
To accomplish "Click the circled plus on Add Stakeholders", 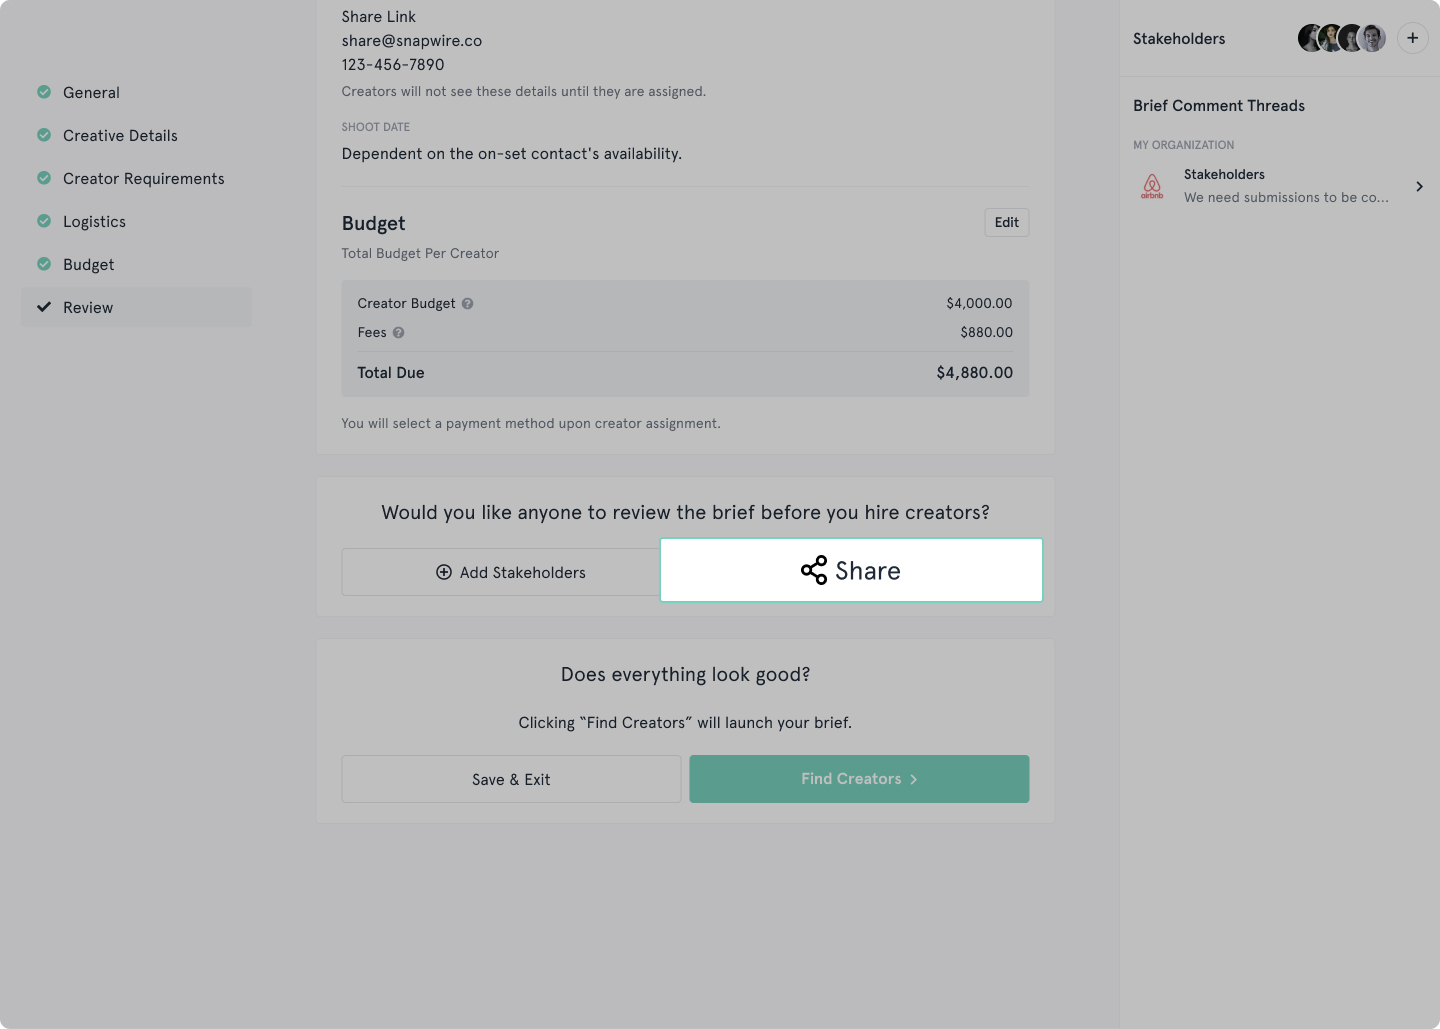I will point(444,572).
